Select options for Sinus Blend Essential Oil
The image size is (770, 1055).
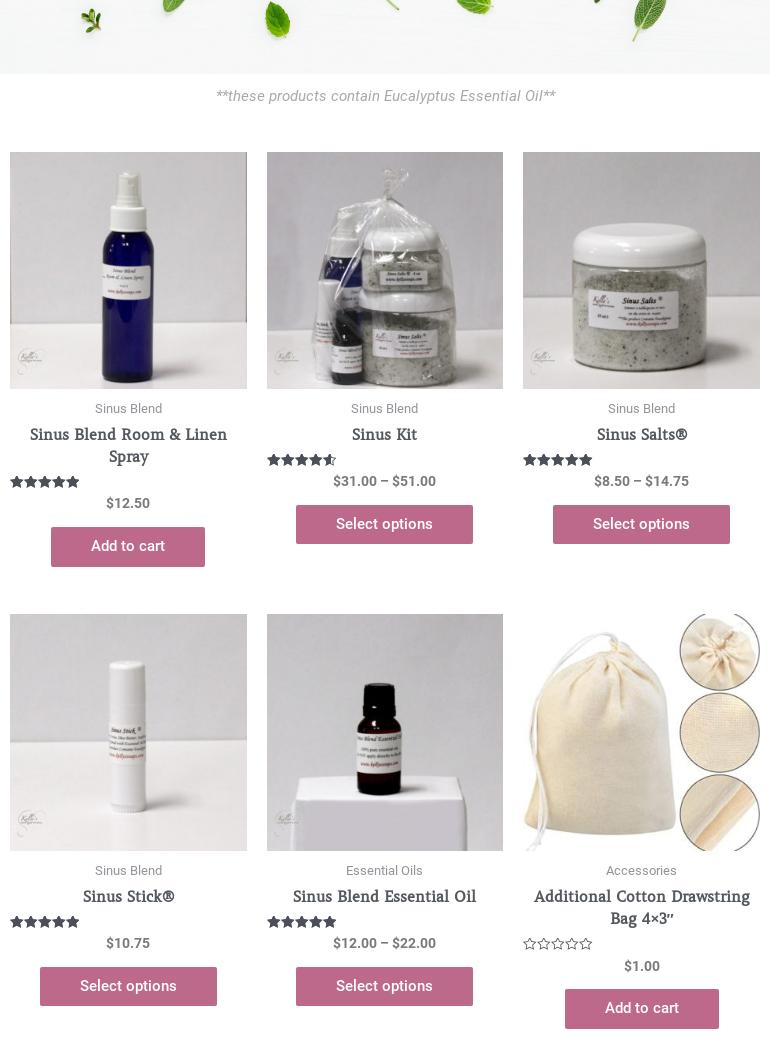pyautogui.click(x=384, y=986)
